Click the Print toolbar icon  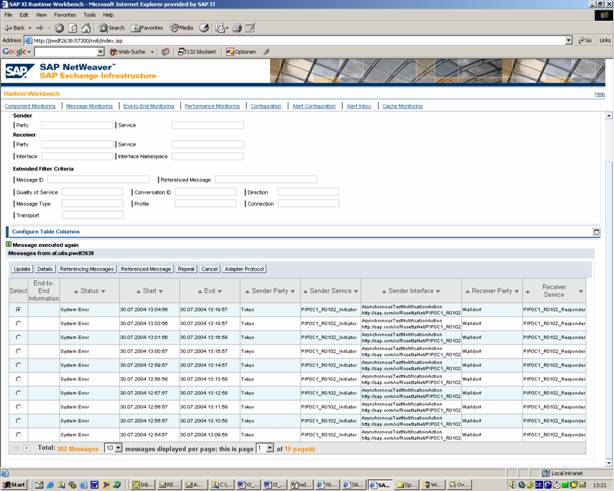click(x=237, y=28)
